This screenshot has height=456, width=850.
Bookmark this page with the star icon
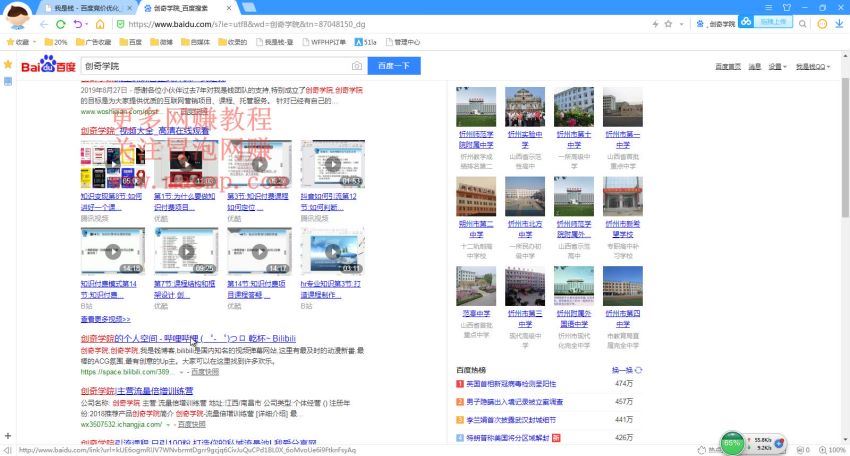(x=668, y=24)
